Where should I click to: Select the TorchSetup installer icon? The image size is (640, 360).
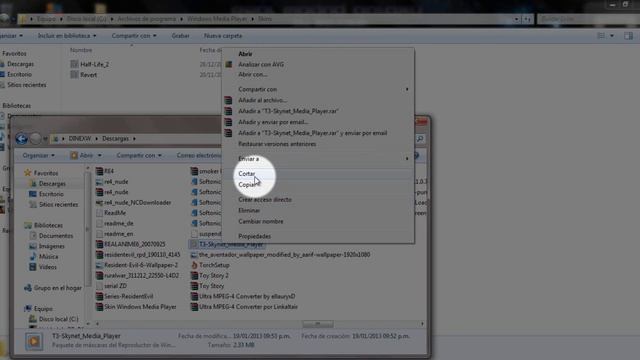(x=195, y=265)
